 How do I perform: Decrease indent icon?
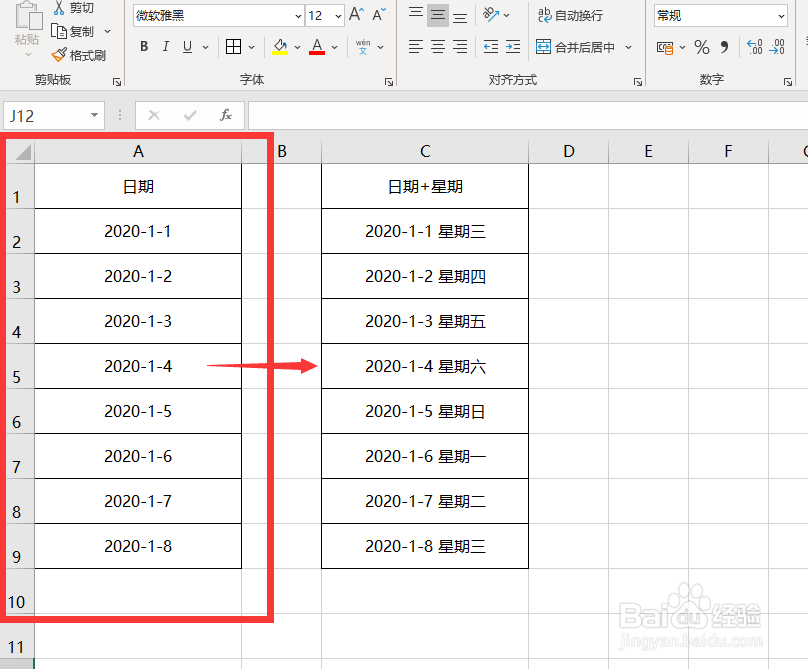coord(491,47)
